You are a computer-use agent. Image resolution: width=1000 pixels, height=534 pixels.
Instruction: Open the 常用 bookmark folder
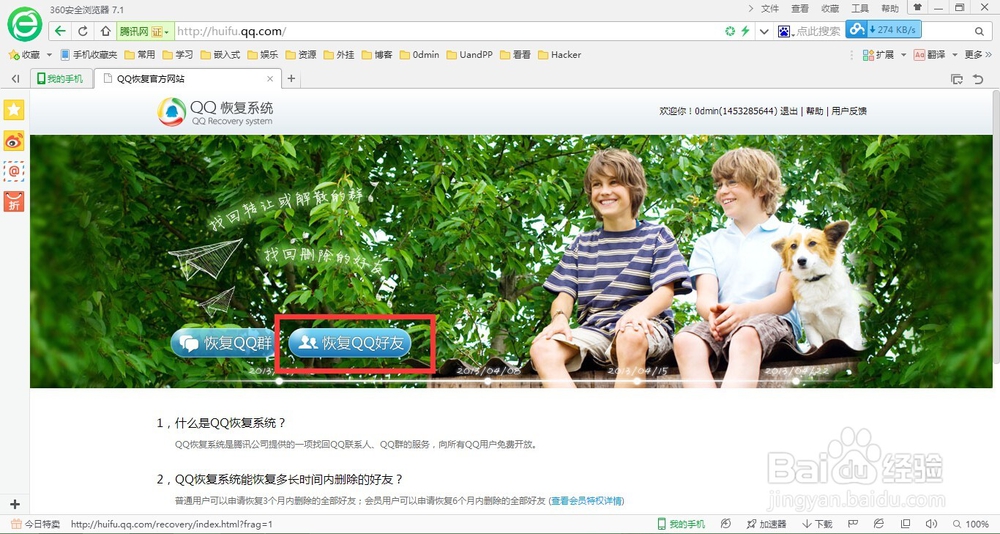click(140, 55)
